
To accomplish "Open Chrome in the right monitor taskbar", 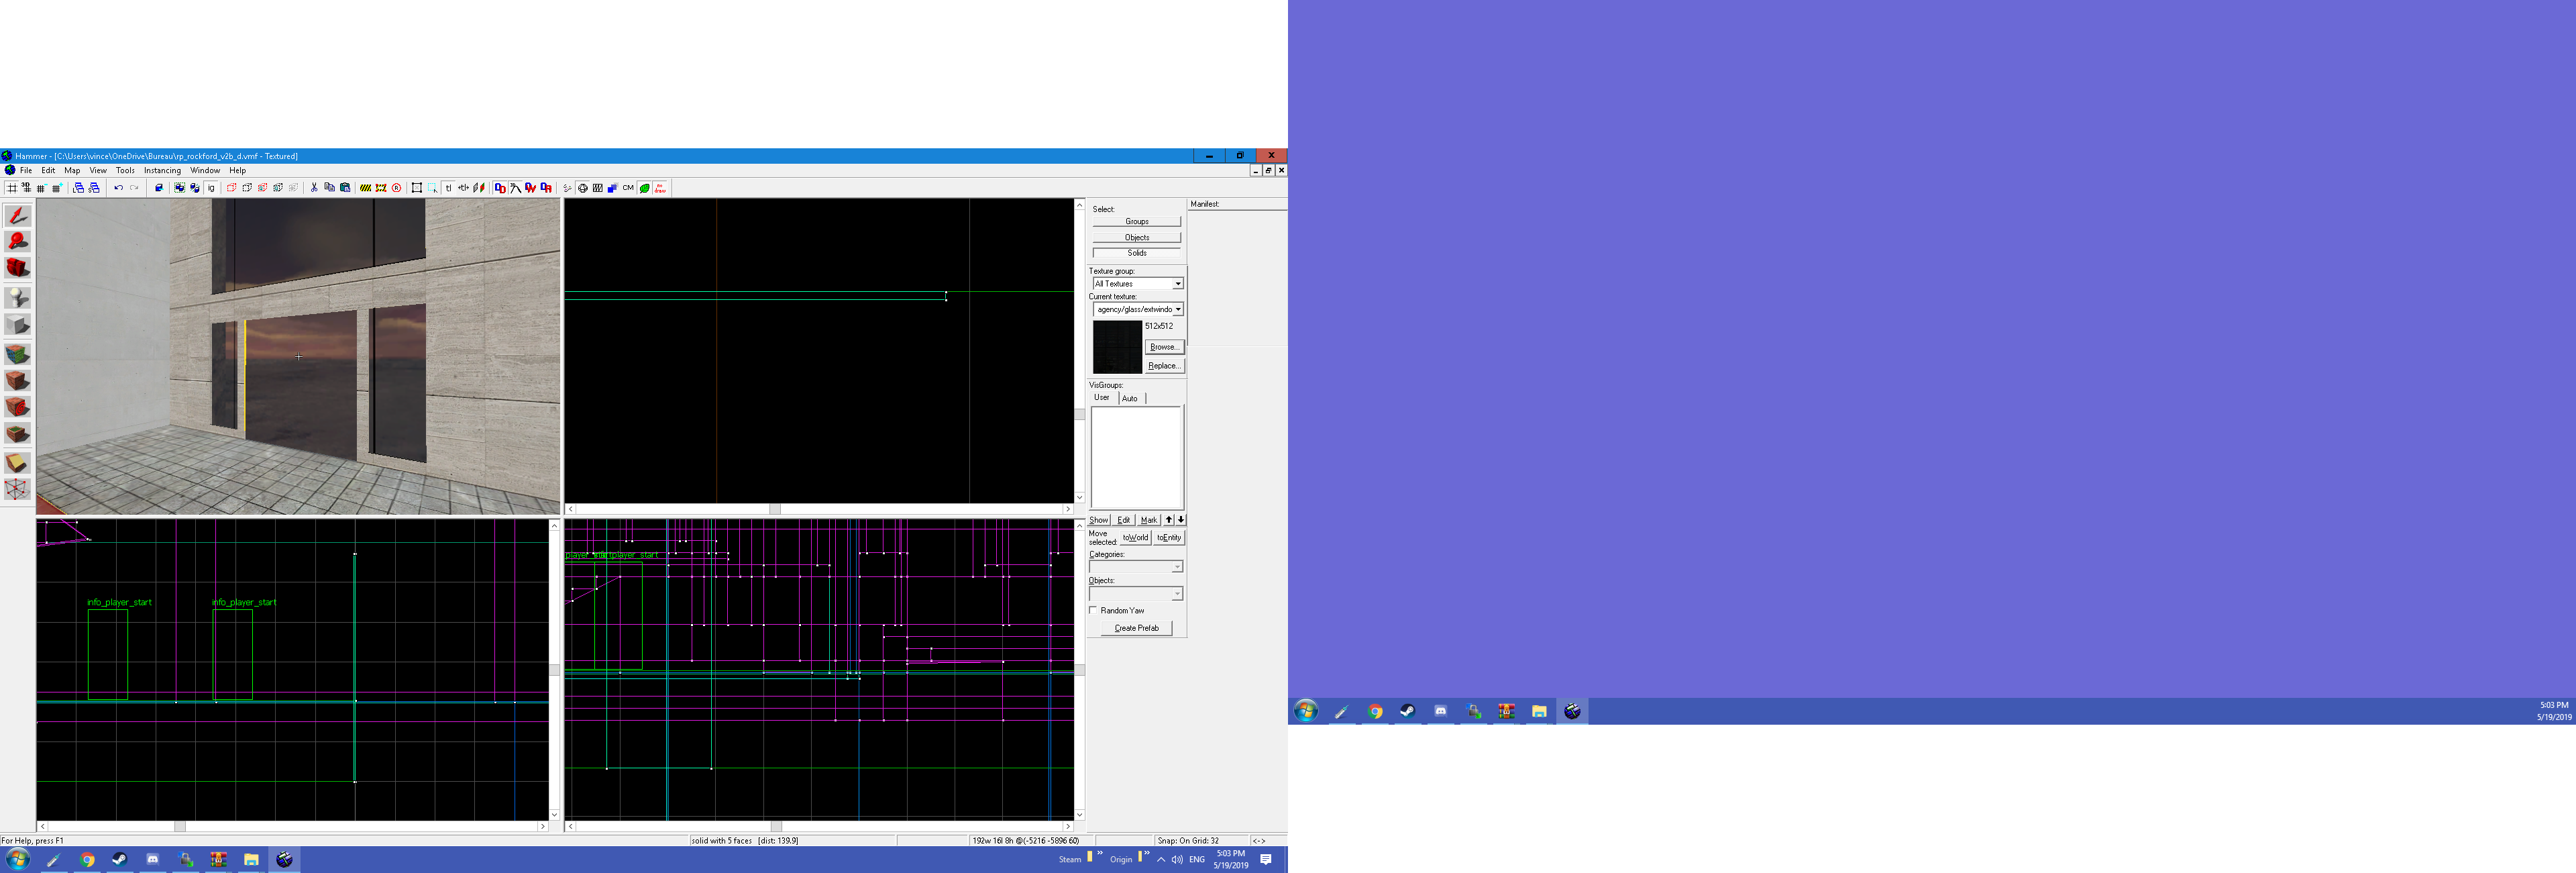I will click(1375, 711).
